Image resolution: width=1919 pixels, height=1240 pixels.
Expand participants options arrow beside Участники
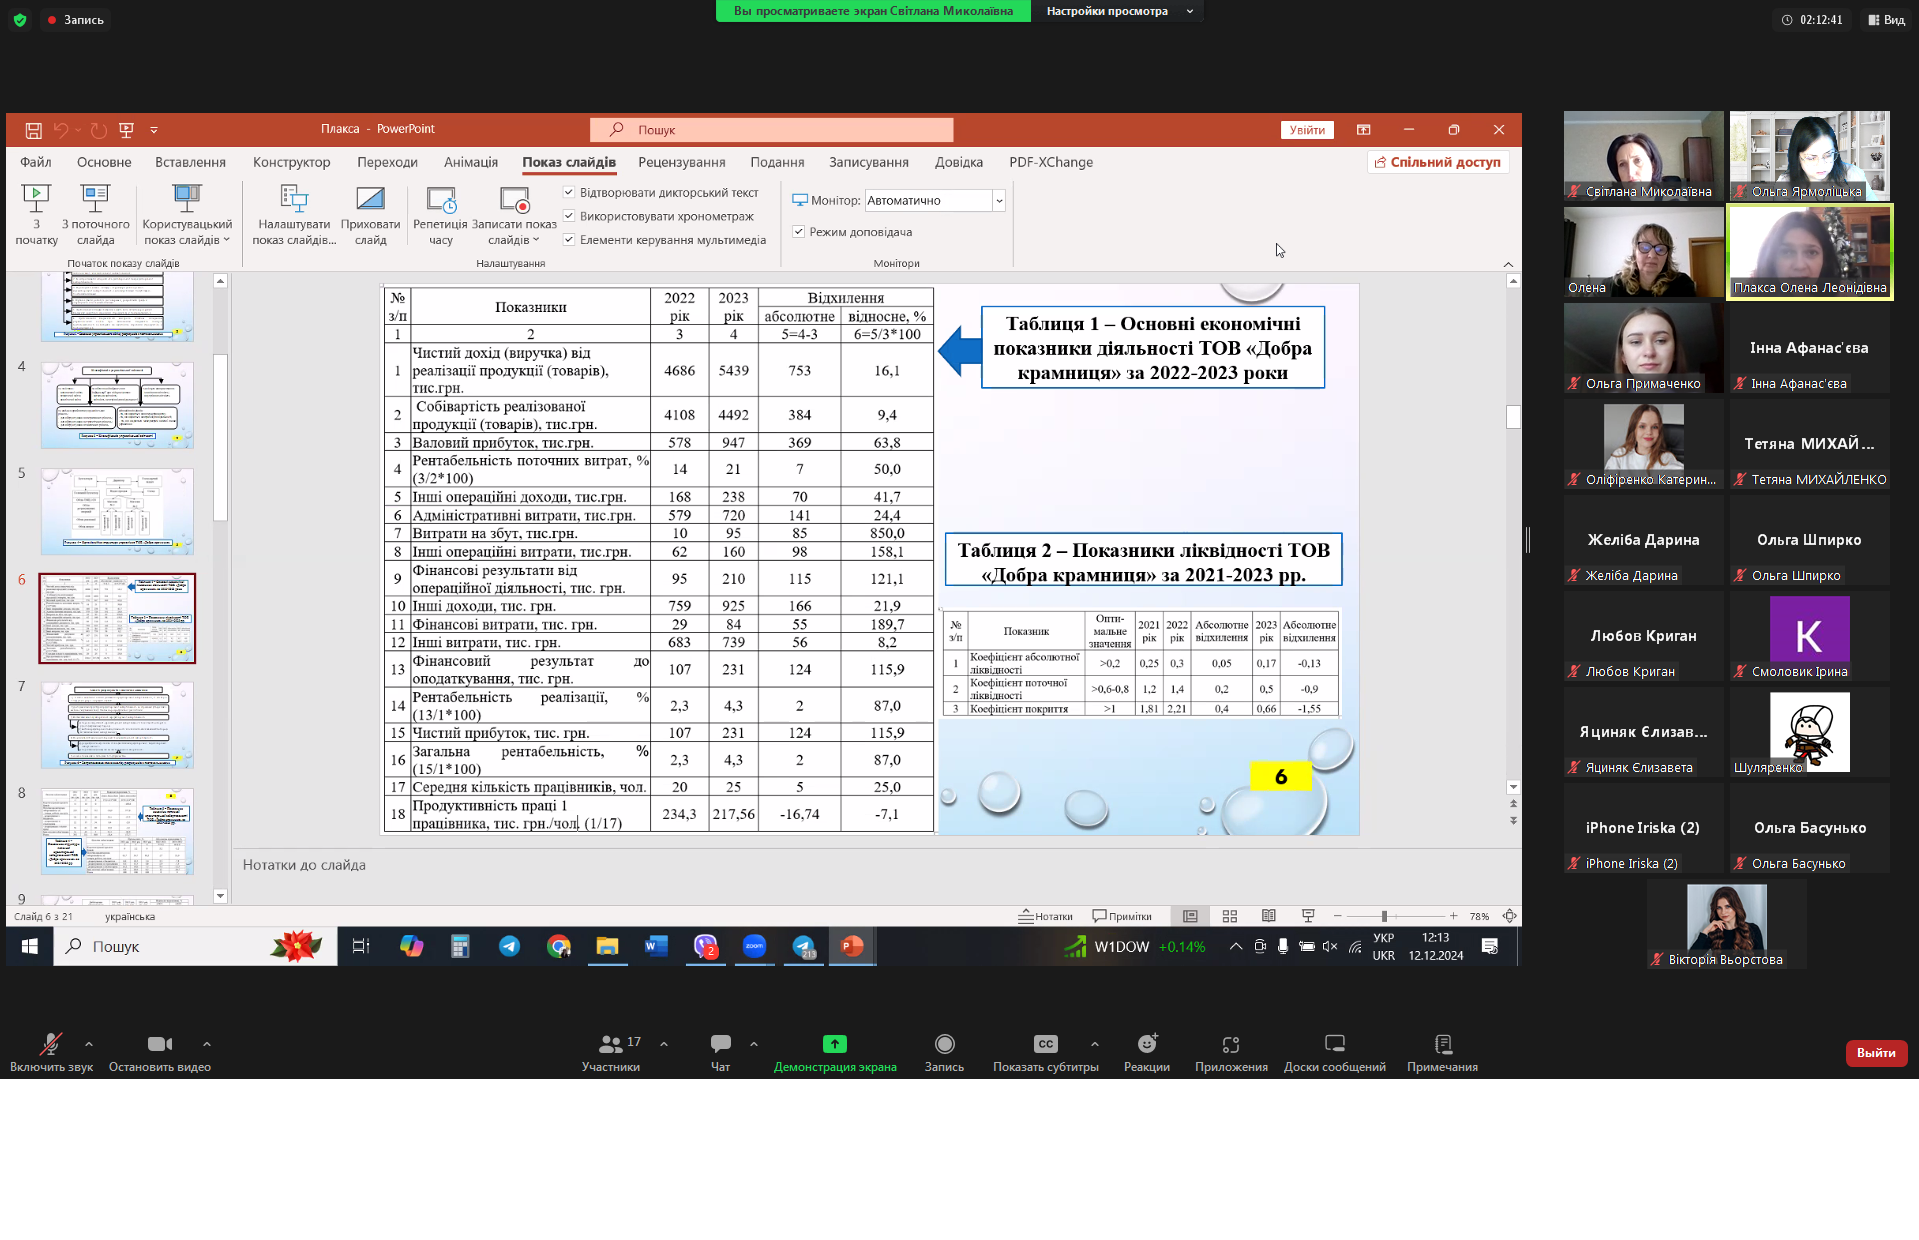pos(664,1044)
